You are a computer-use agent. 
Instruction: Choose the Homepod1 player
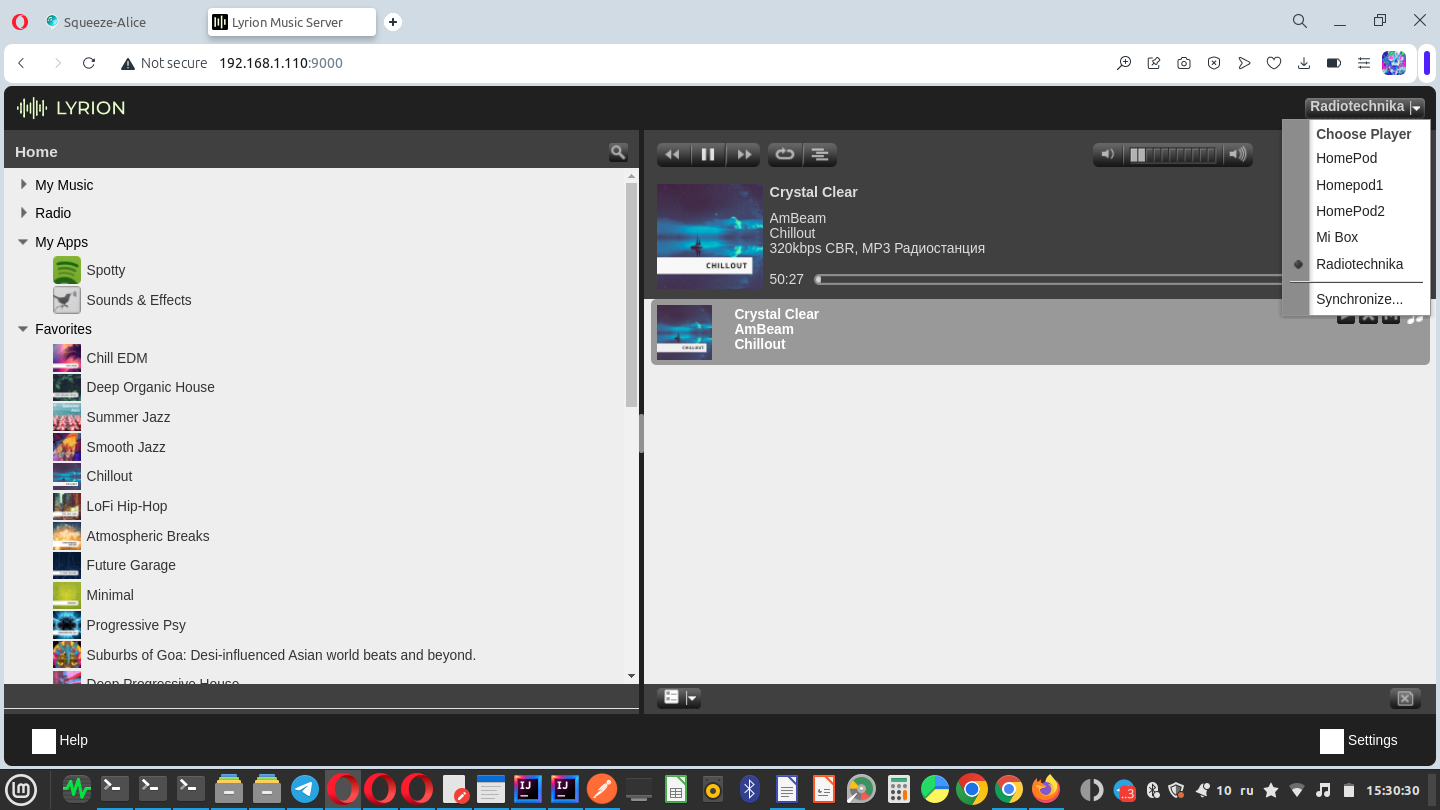click(1349, 185)
